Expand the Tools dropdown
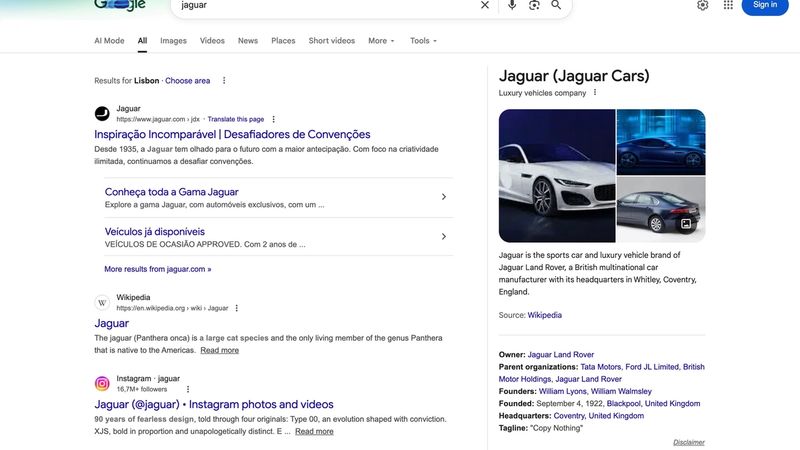 pos(423,41)
